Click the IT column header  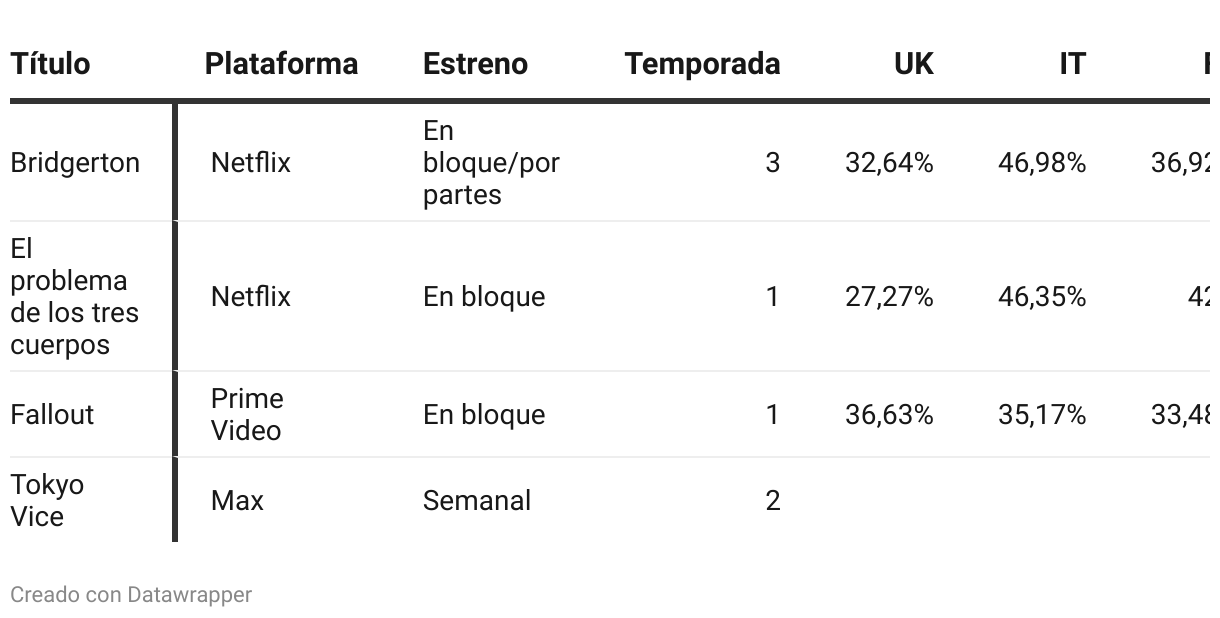click(x=1072, y=64)
